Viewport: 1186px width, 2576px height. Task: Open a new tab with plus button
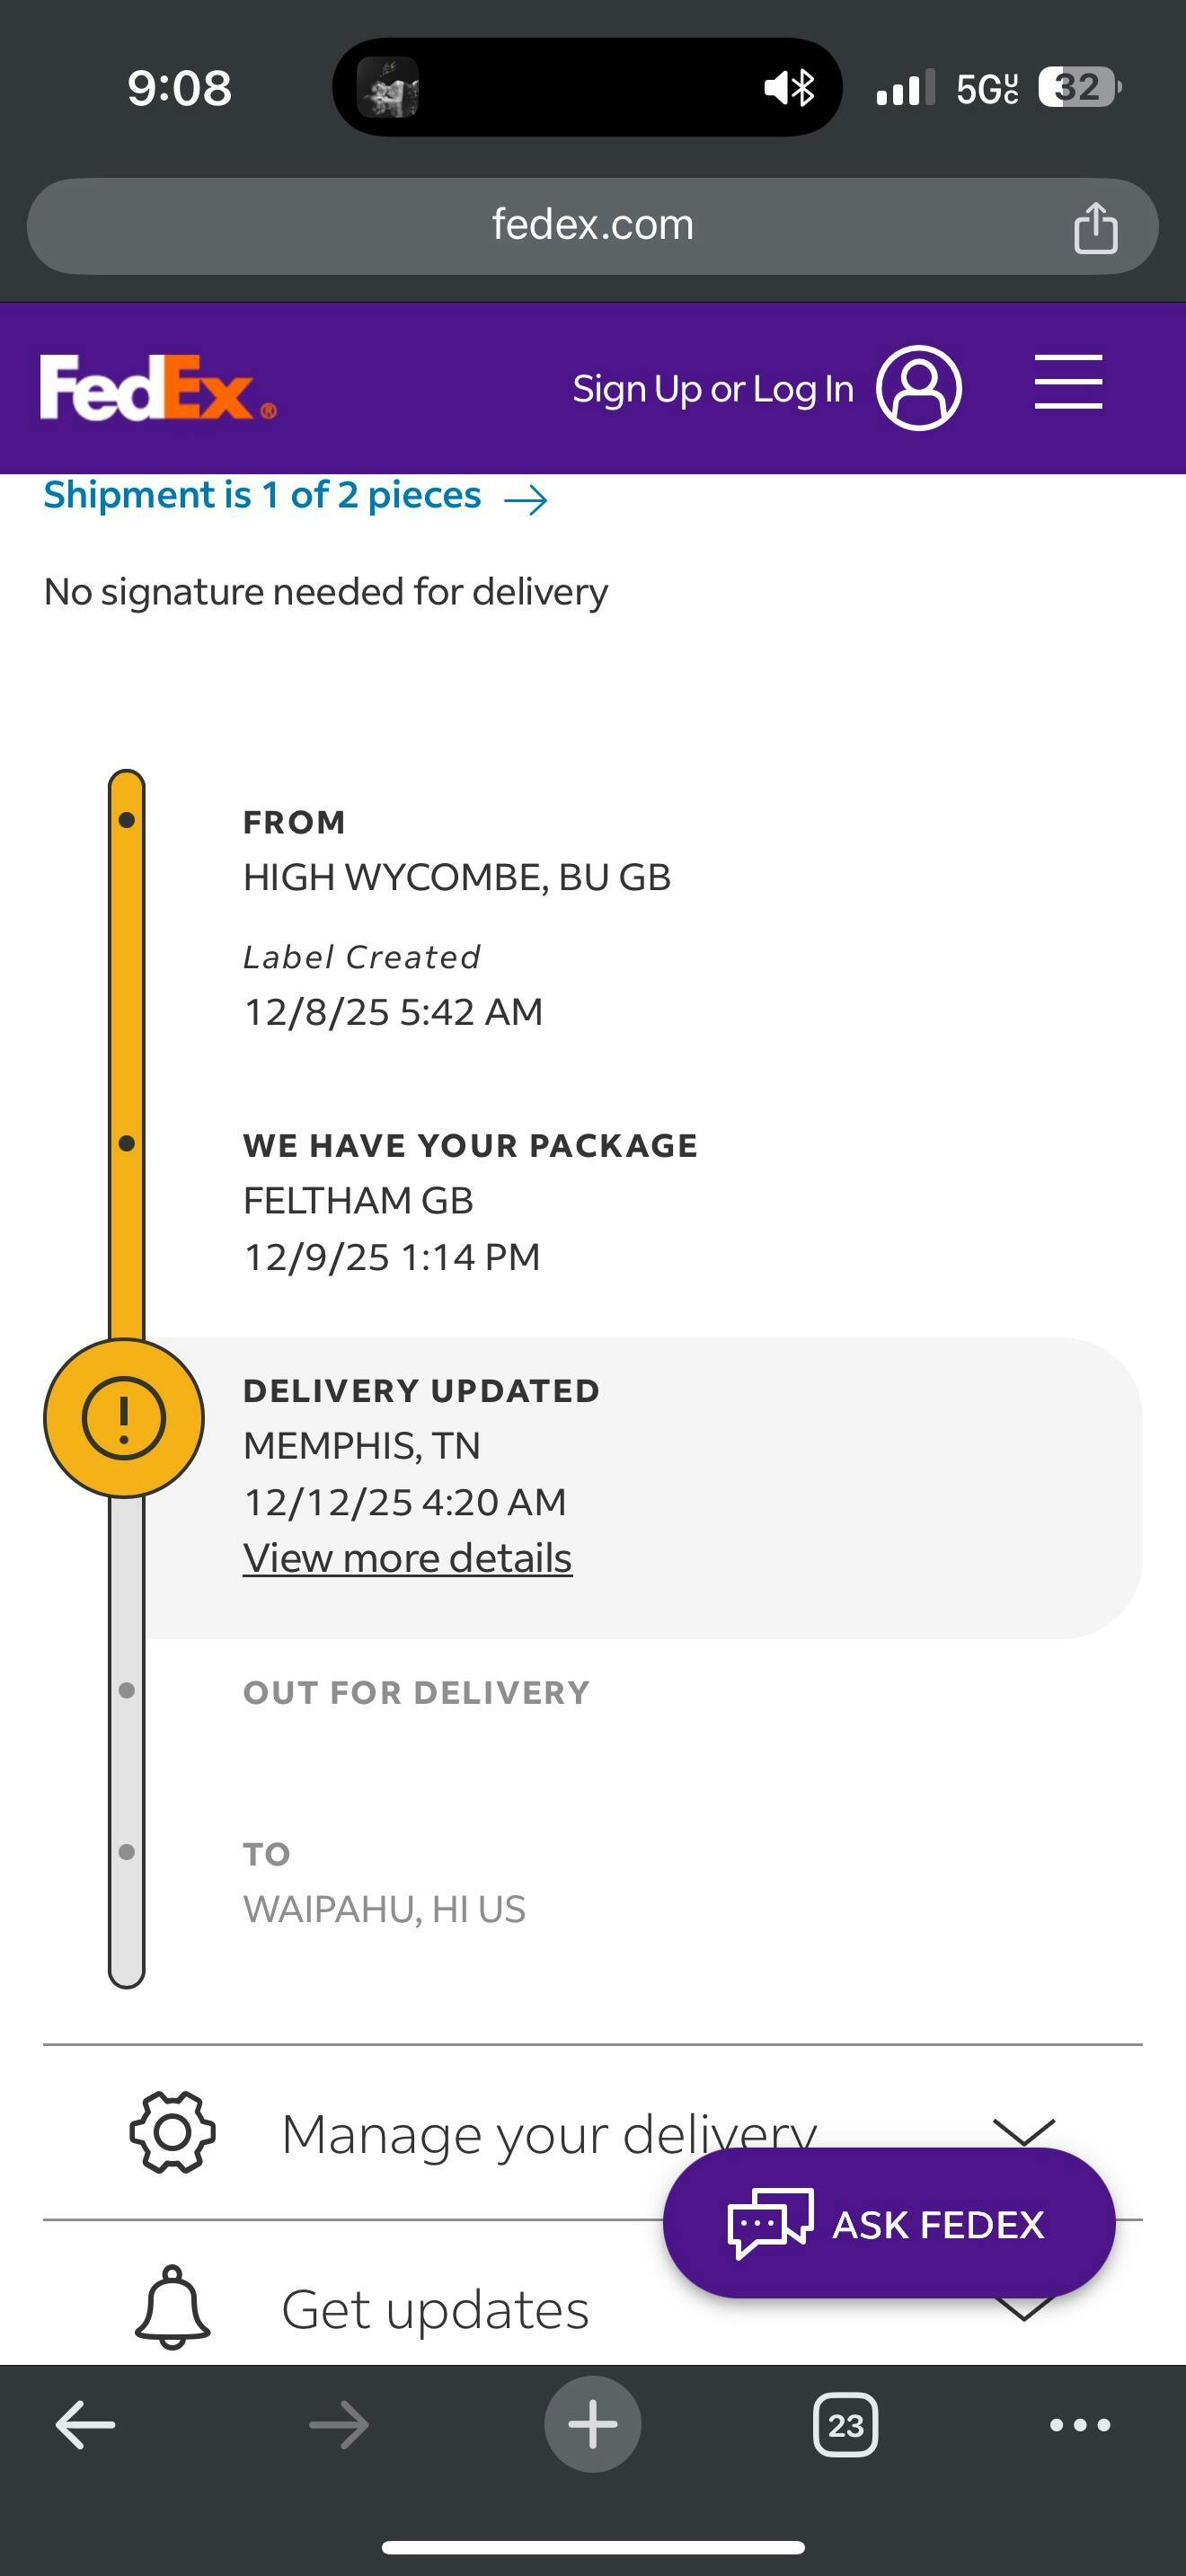click(x=592, y=2424)
